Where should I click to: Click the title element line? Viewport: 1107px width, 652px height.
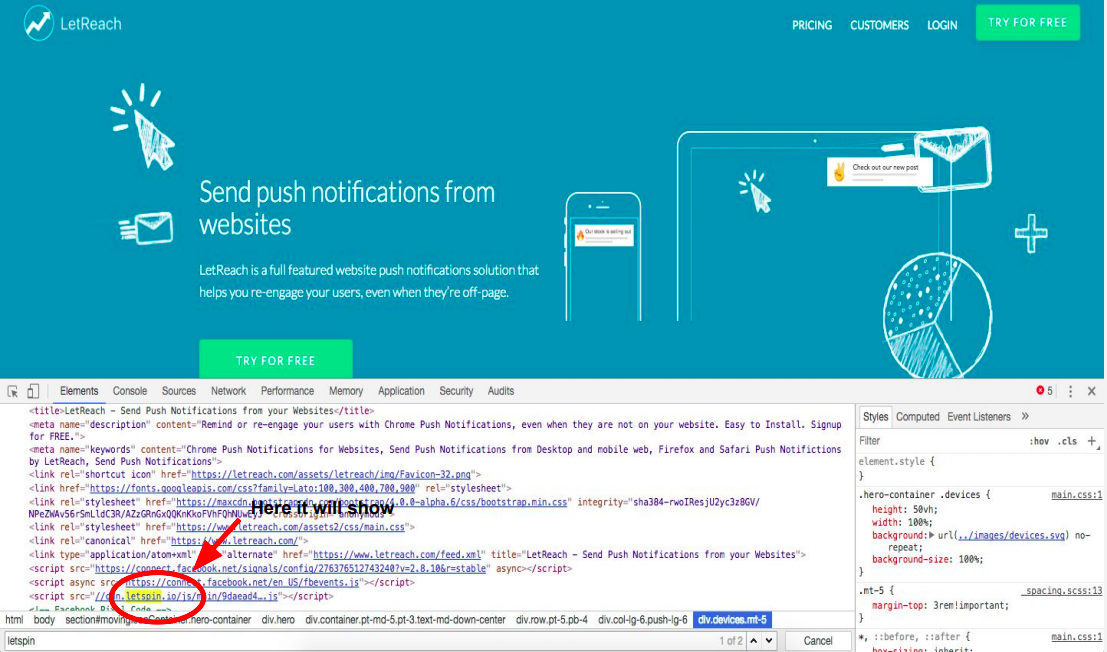[x=202, y=411]
